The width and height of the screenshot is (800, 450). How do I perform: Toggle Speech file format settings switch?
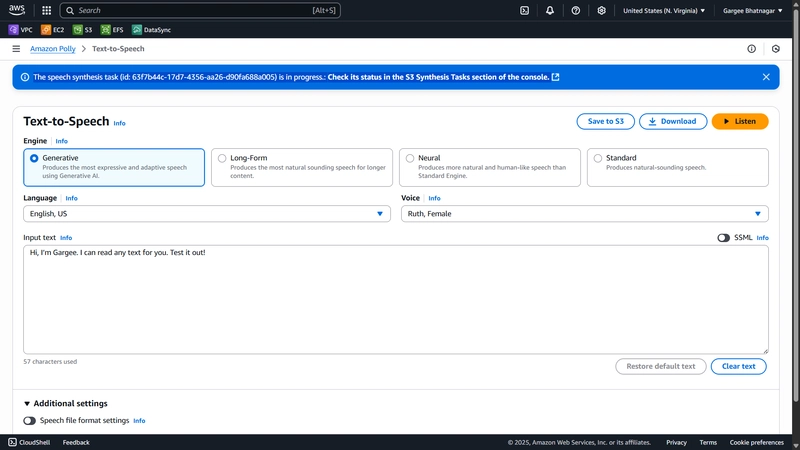(x=30, y=420)
